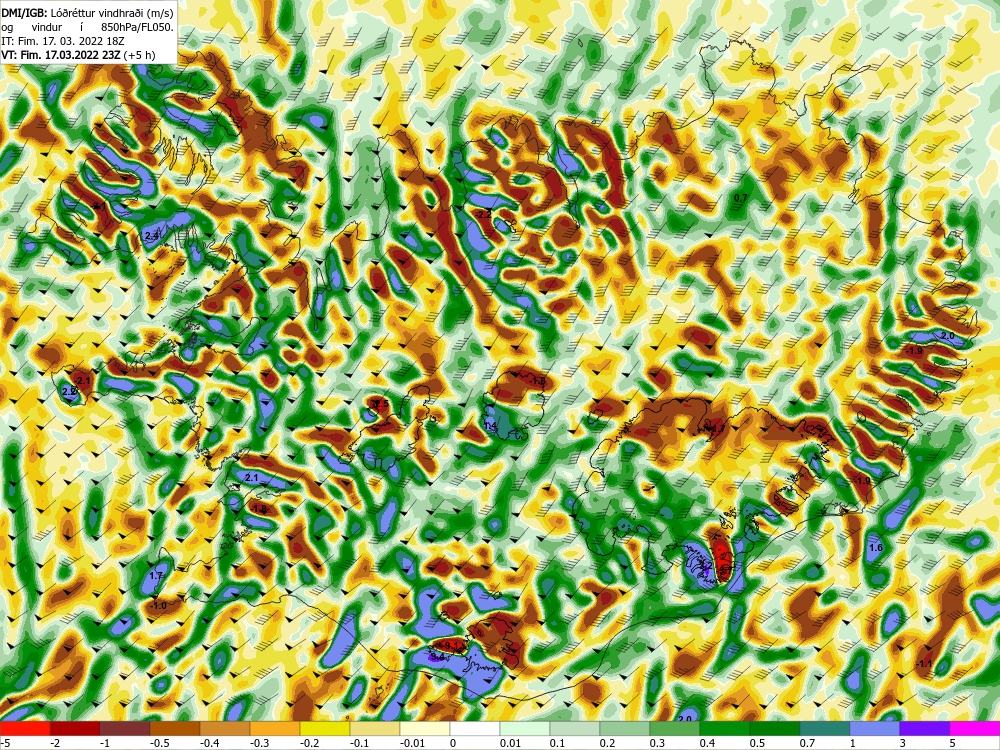Click the '1.4' value label on the map
The width and height of the screenshot is (1000, 750).
point(490,425)
